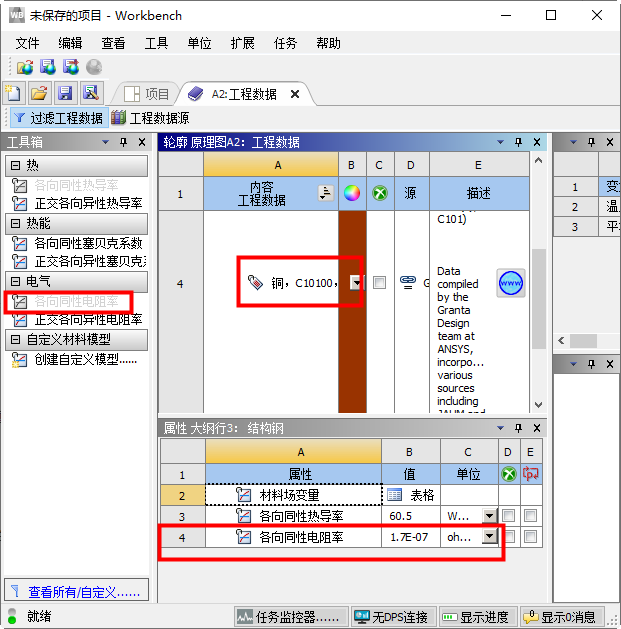Toggle the checkbox in copper C10100 row
This screenshot has height=629, width=621.
(x=379, y=283)
